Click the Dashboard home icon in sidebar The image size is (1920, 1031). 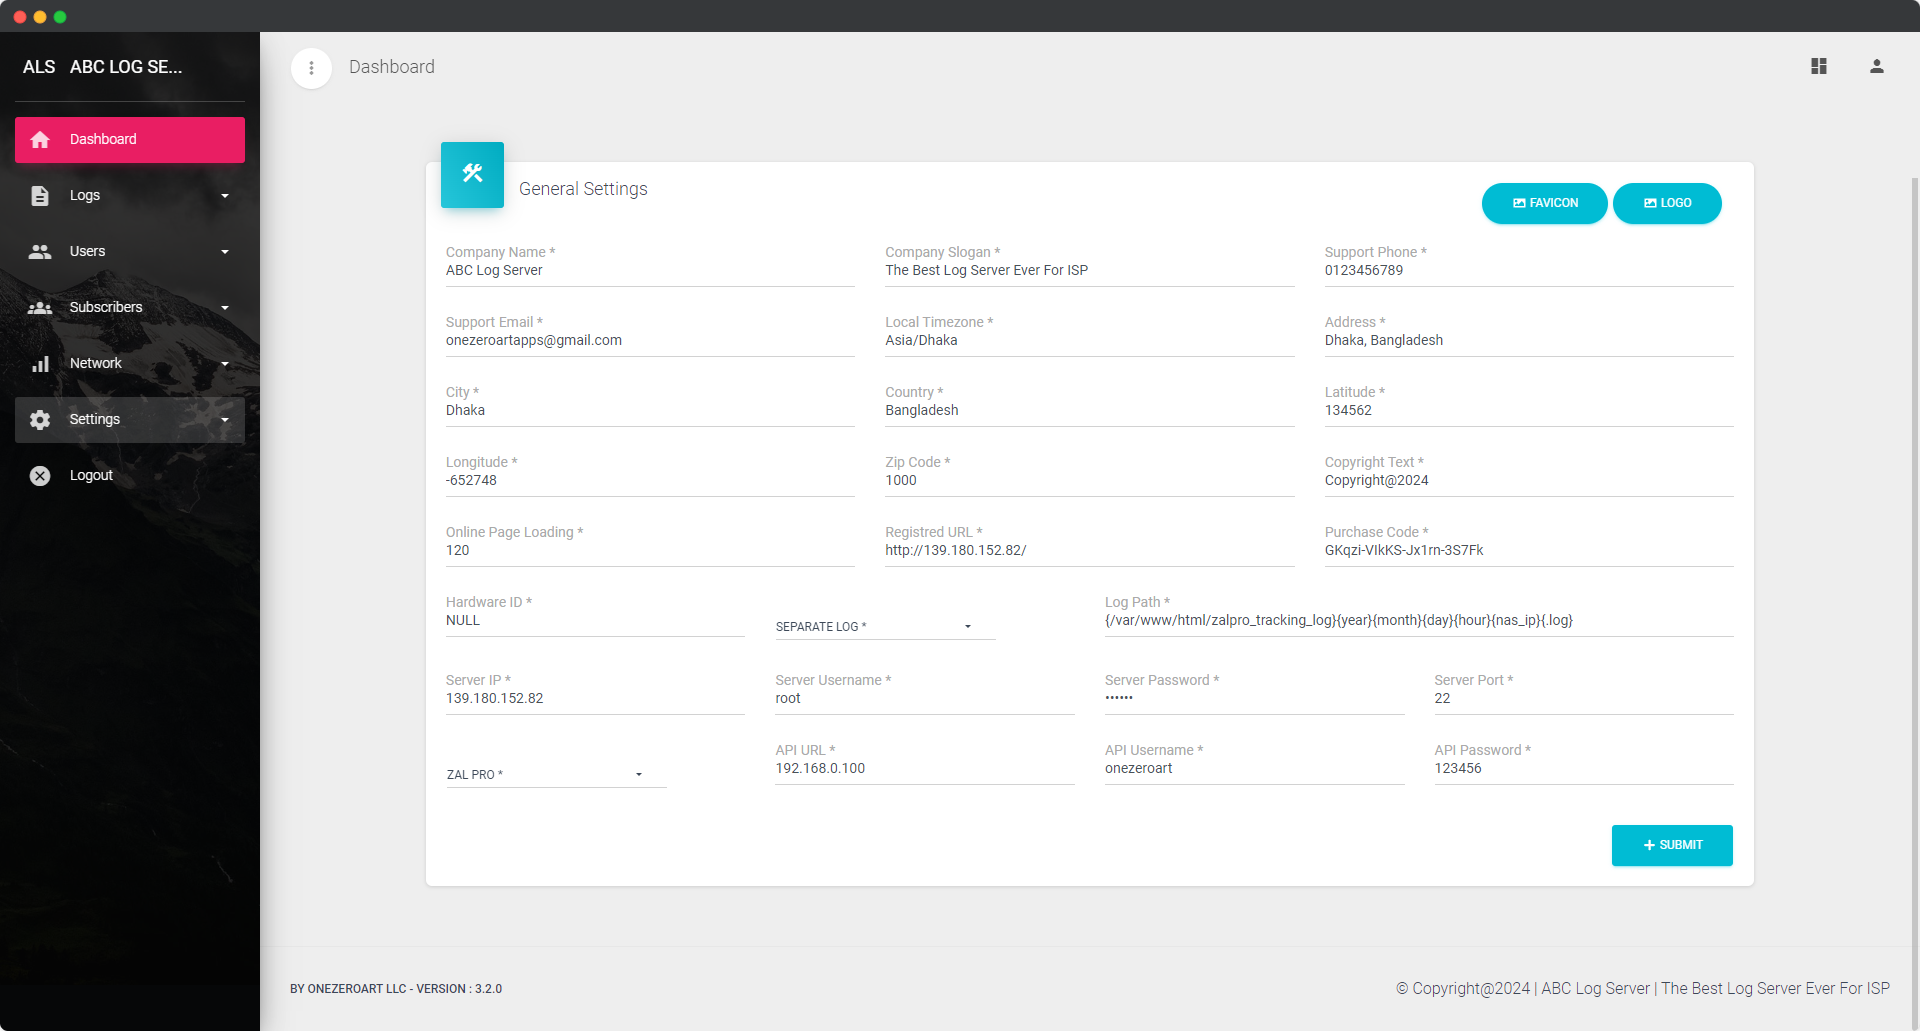40,140
